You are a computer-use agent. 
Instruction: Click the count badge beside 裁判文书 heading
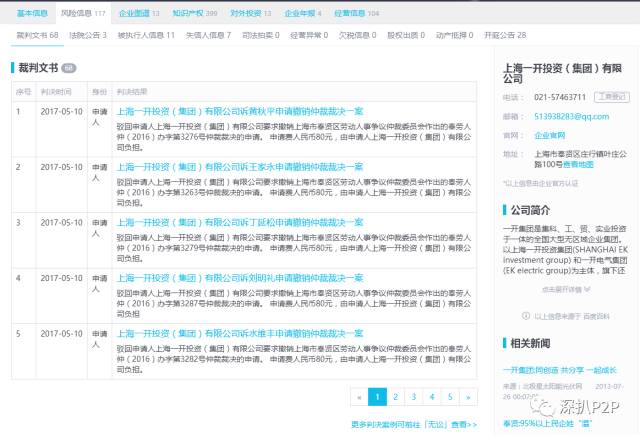69,68
